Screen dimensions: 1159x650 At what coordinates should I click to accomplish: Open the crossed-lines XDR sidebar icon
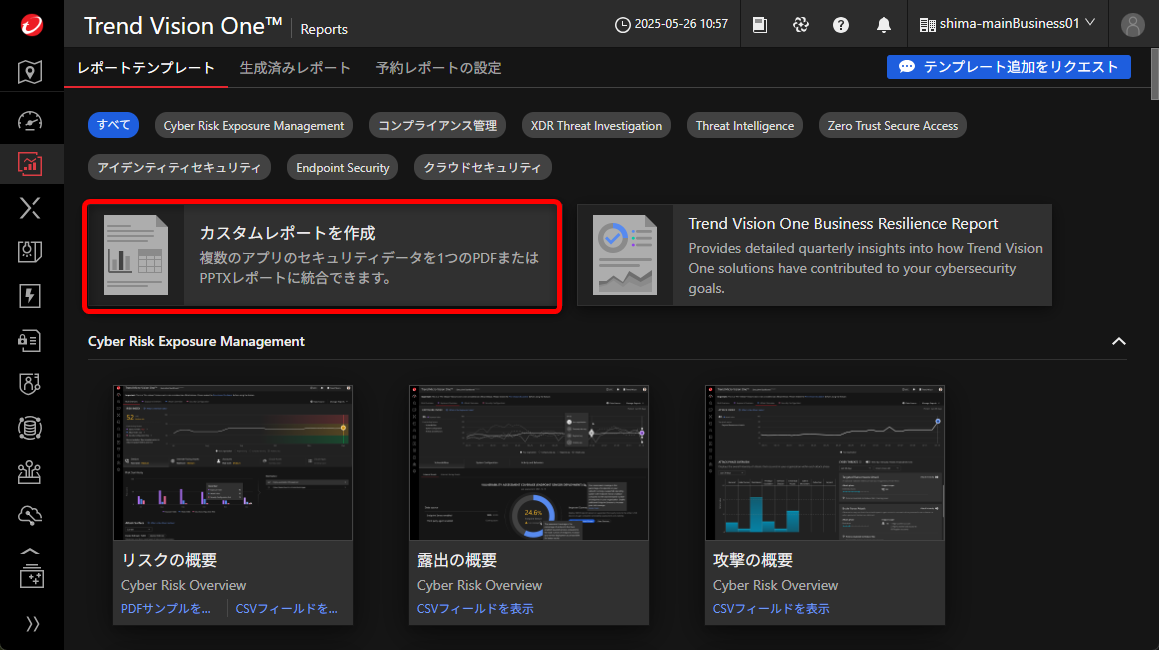(x=30, y=208)
